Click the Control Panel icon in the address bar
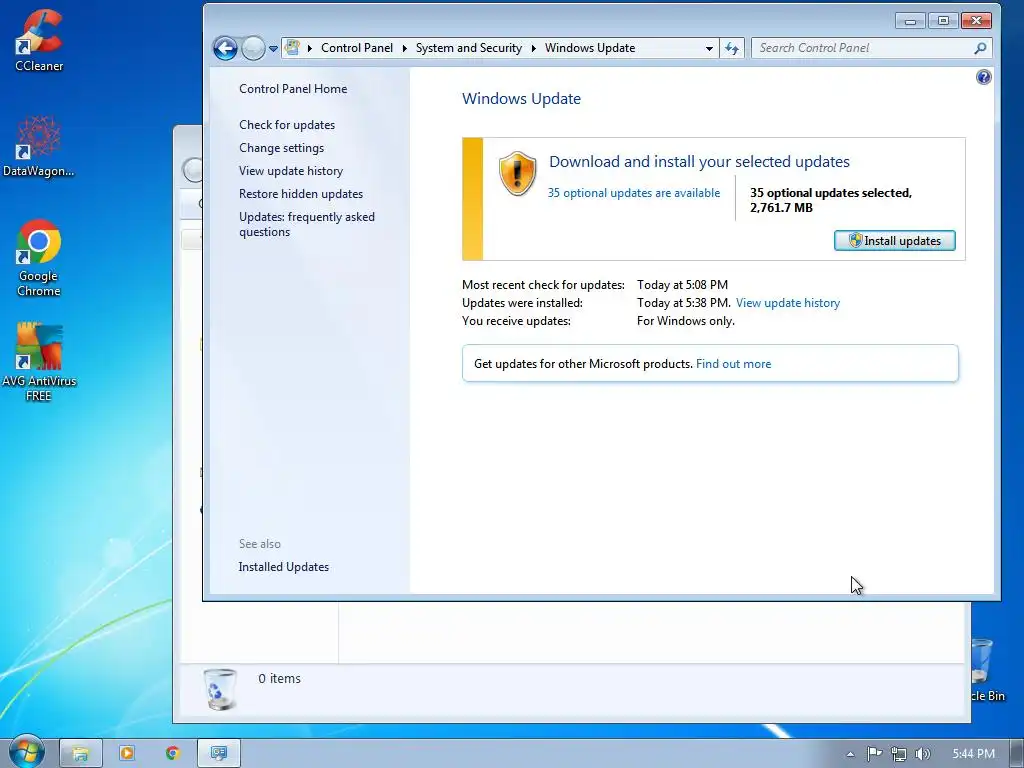Screen dimensions: 1024x768 point(293,48)
